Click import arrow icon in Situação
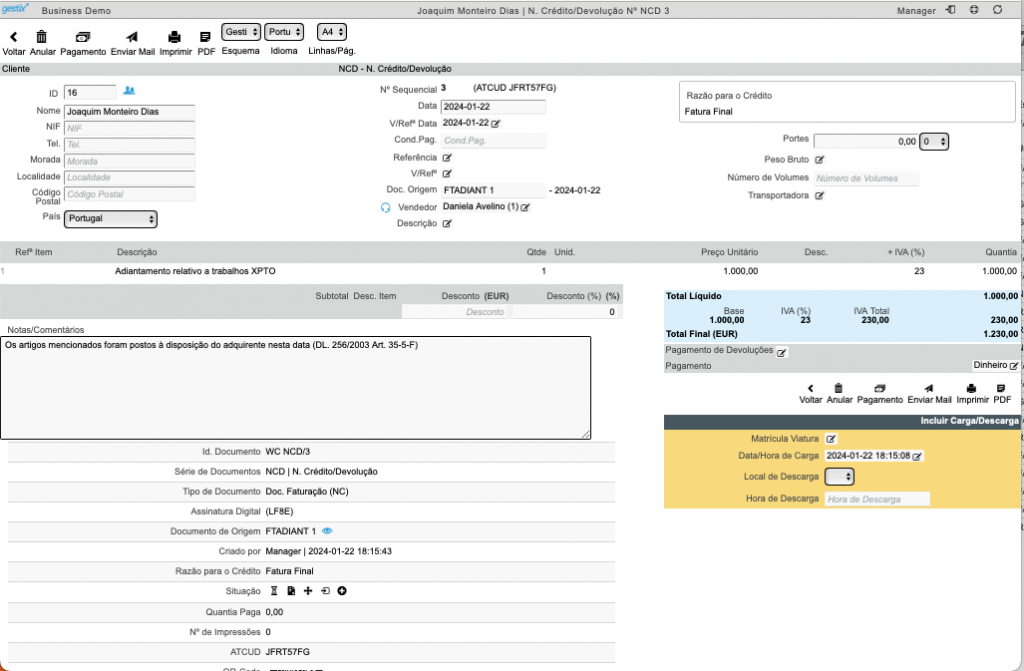The height and width of the screenshot is (671, 1024). 325,591
